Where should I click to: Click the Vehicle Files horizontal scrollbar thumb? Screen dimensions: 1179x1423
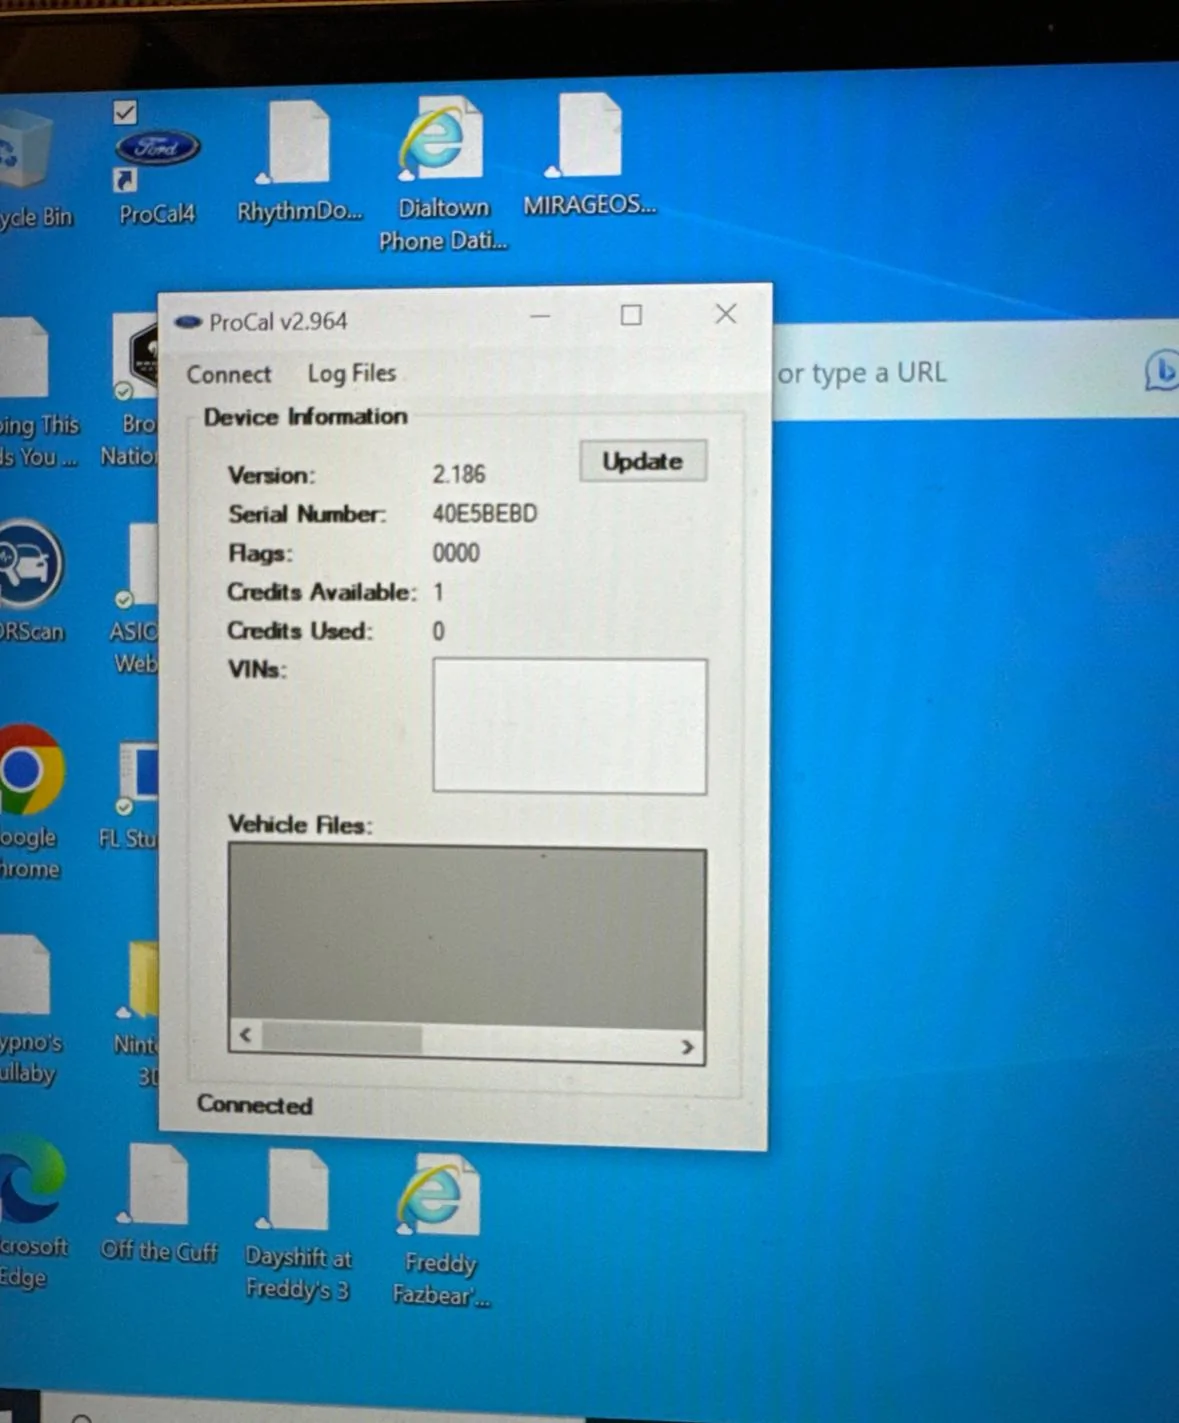pyautogui.click(x=342, y=1039)
